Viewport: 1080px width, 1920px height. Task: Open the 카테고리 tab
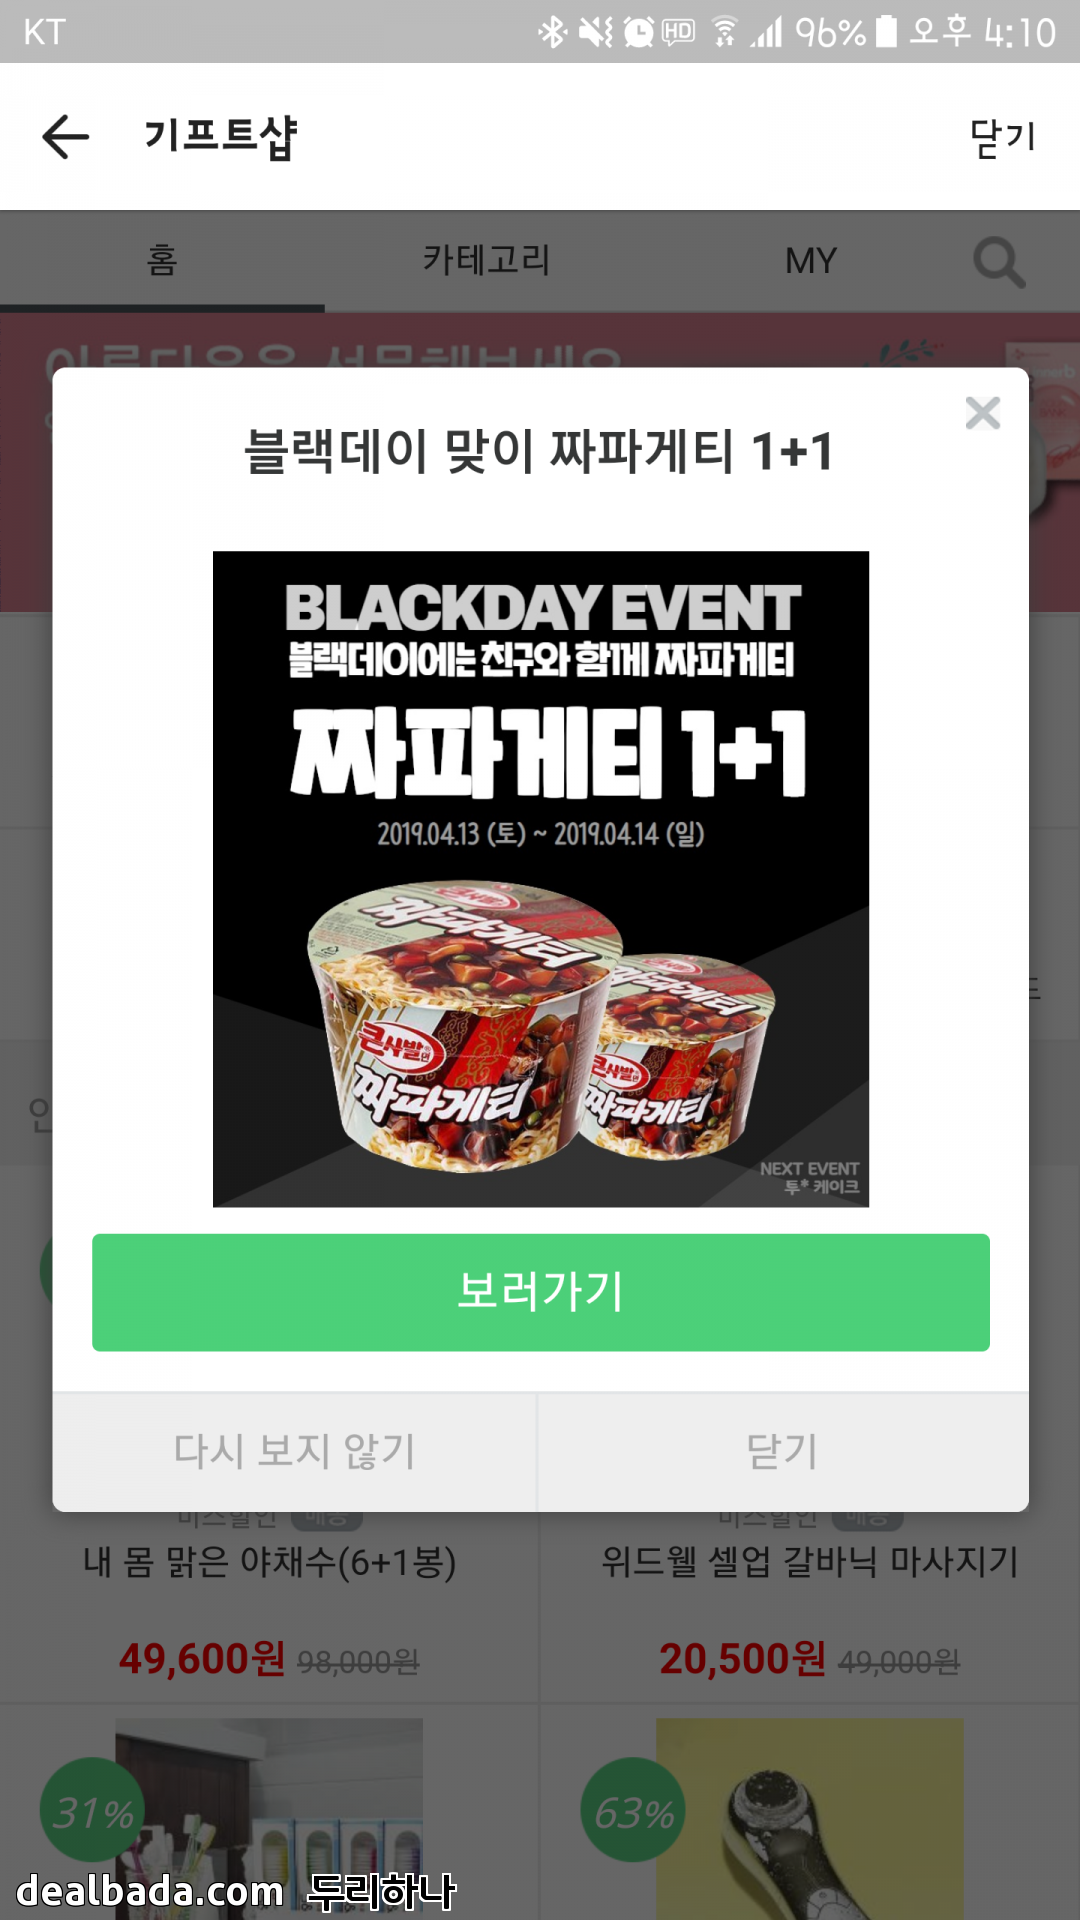coord(486,261)
